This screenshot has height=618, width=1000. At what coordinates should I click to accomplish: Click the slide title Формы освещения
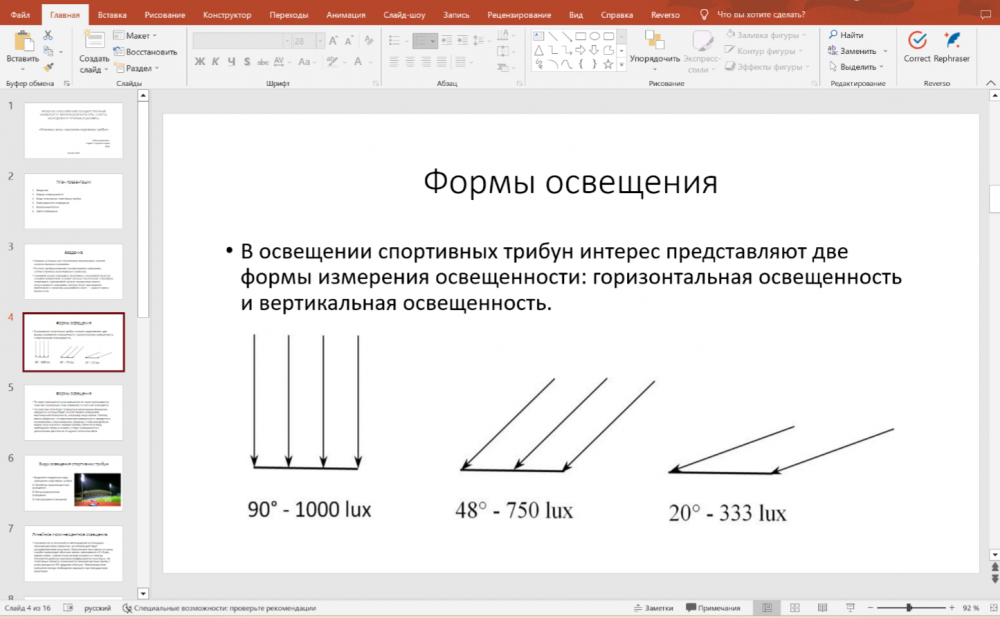click(x=570, y=182)
